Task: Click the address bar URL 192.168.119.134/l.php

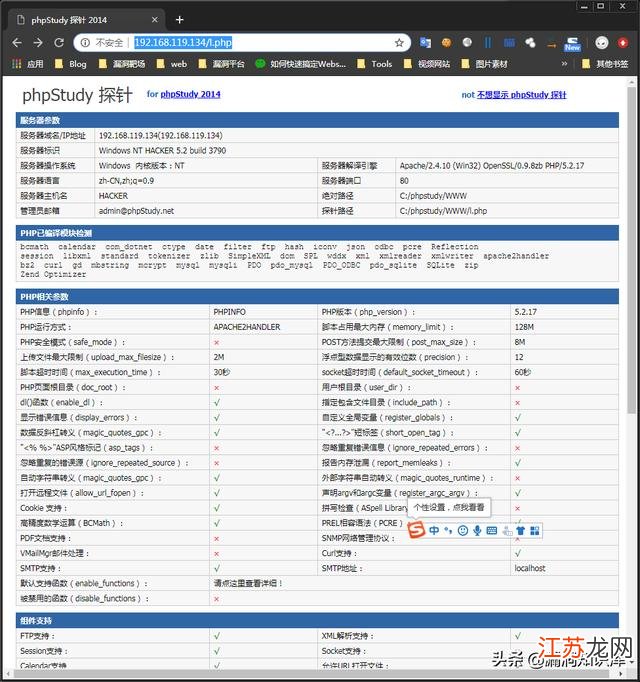Action: [x=183, y=43]
